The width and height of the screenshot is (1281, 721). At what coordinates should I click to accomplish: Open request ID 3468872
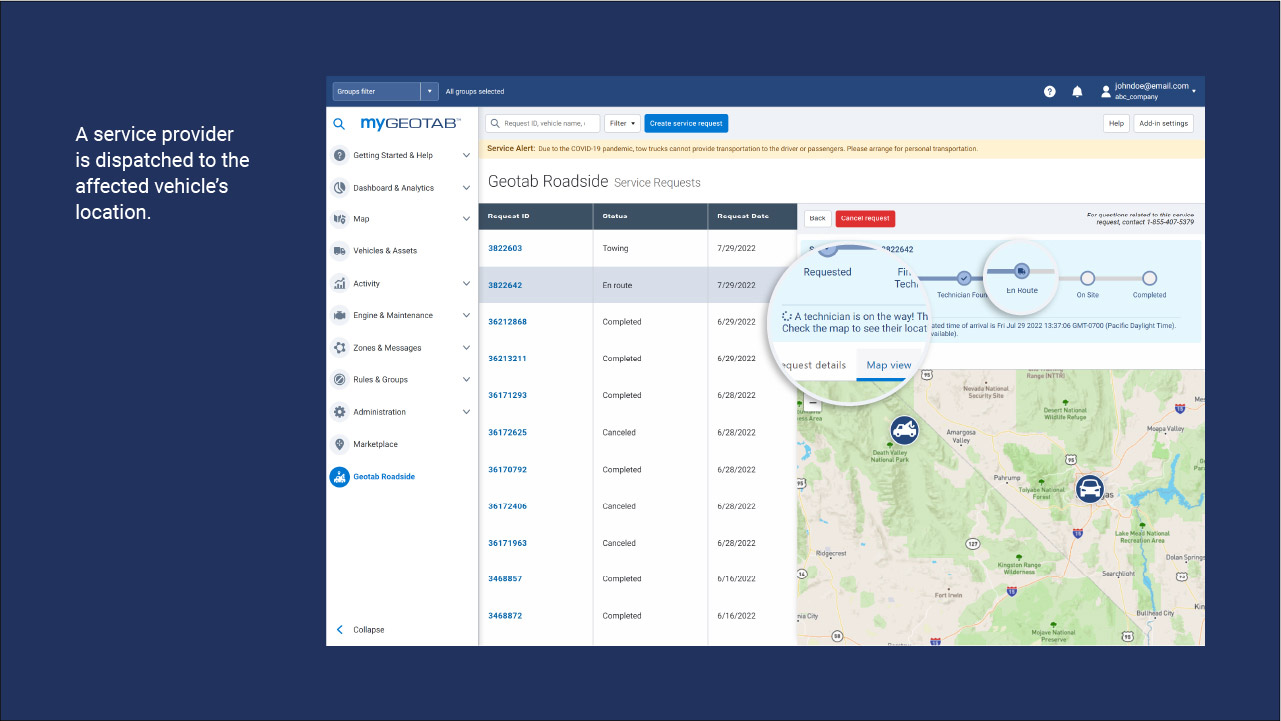click(505, 616)
